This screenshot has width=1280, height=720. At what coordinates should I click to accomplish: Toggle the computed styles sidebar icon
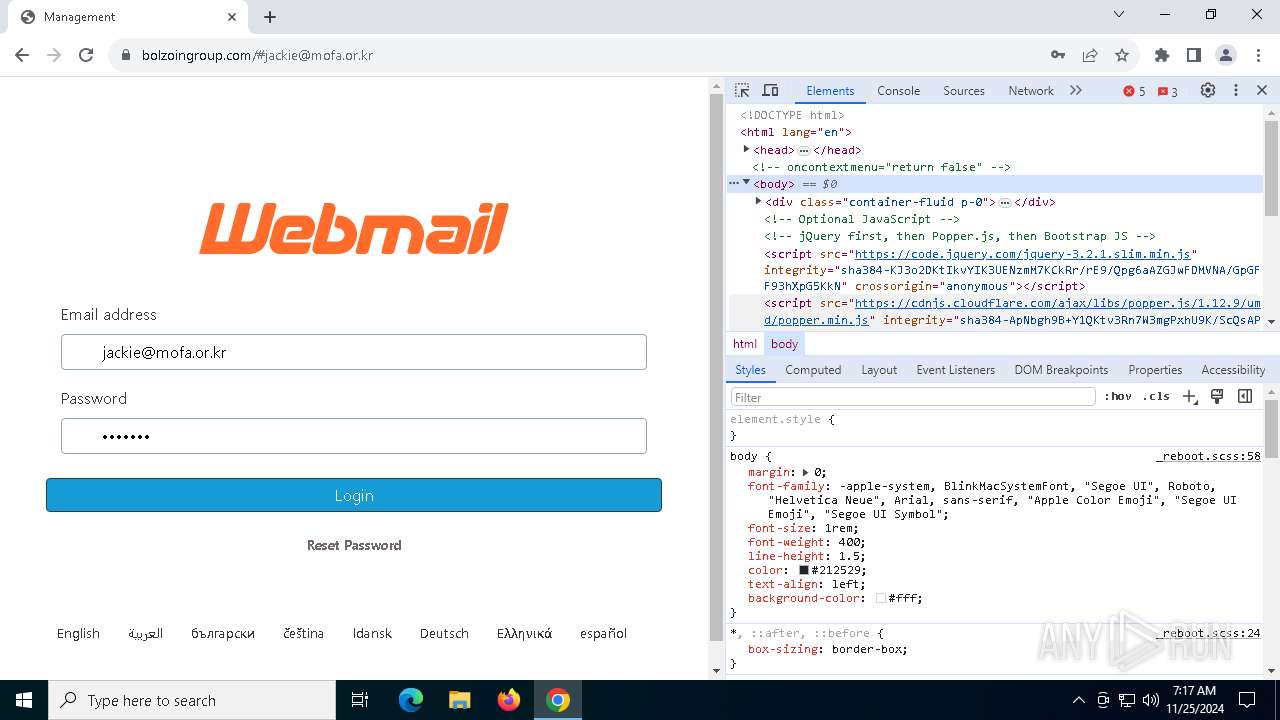click(x=1245, y=396)
